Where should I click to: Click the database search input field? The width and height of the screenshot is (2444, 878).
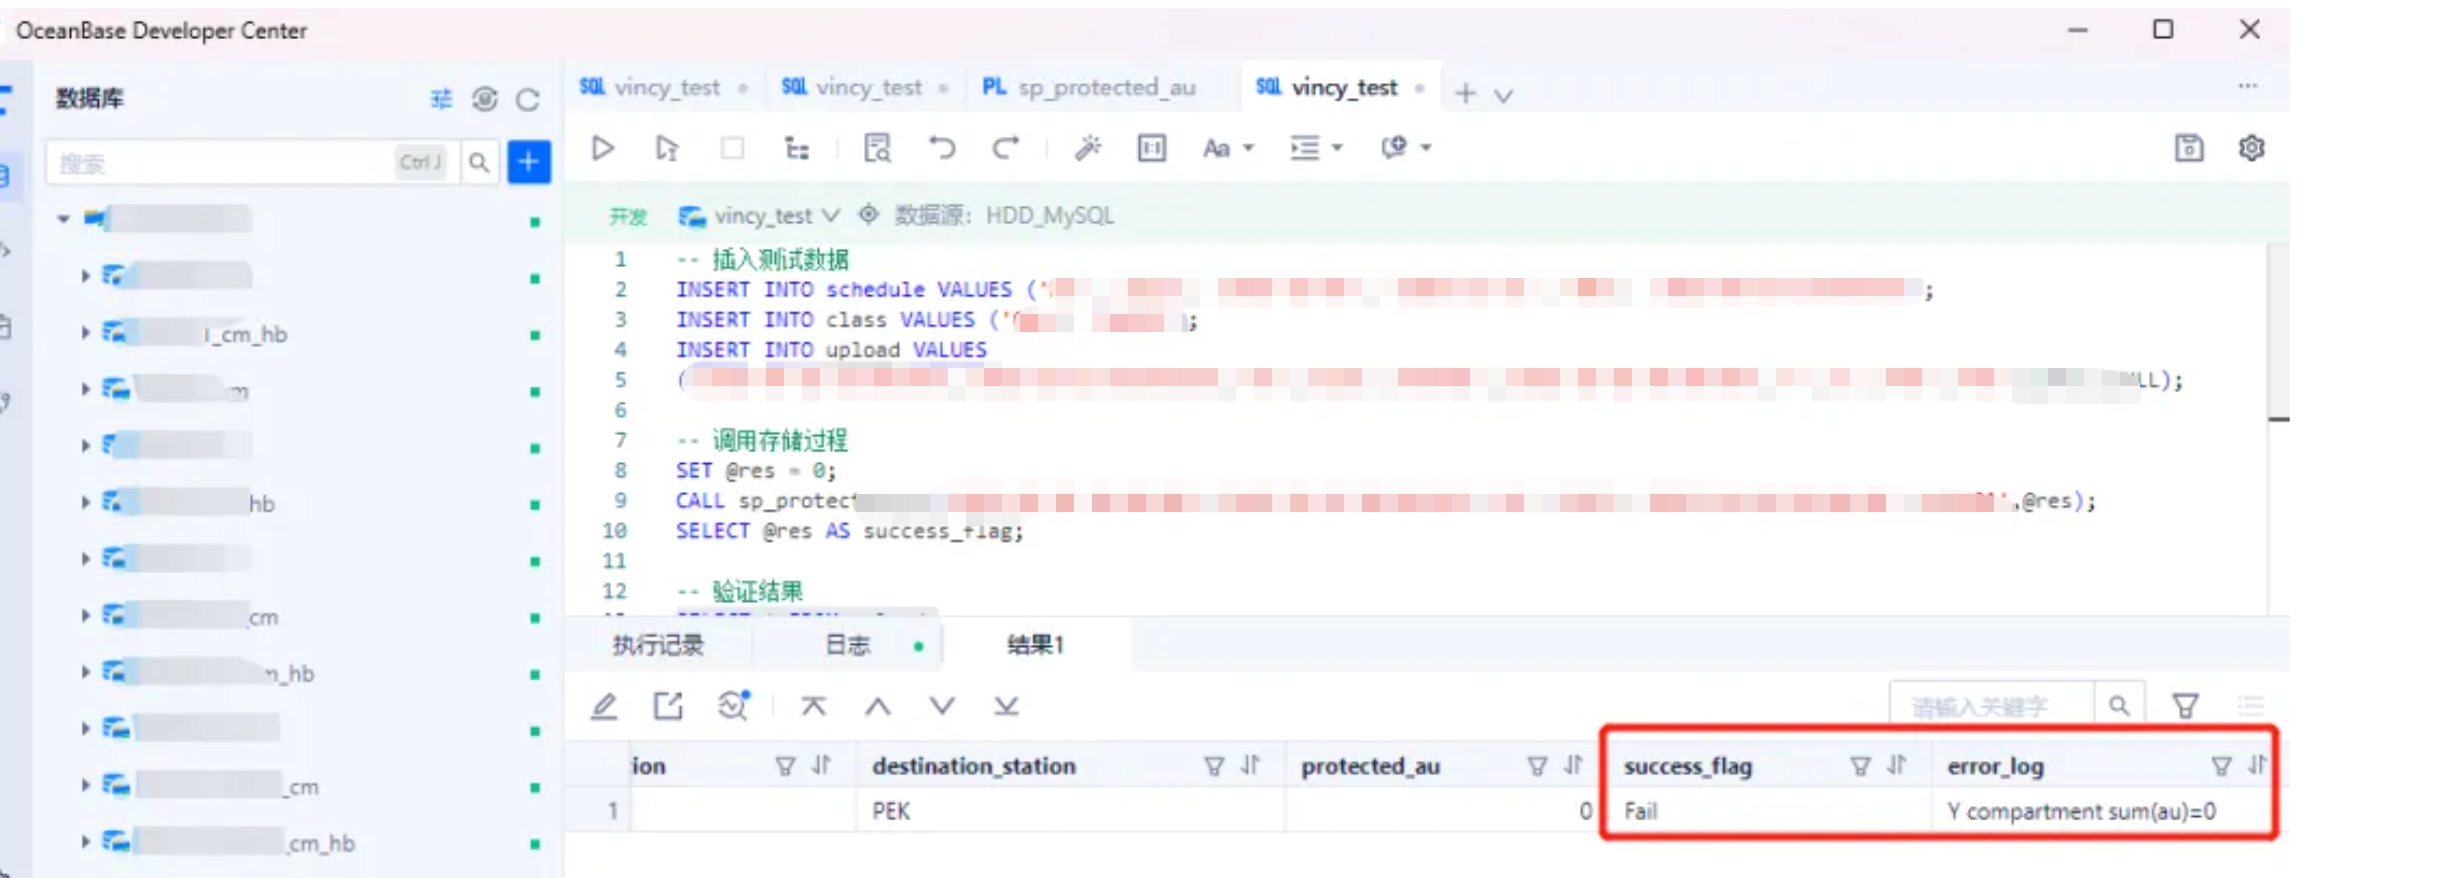220,163
